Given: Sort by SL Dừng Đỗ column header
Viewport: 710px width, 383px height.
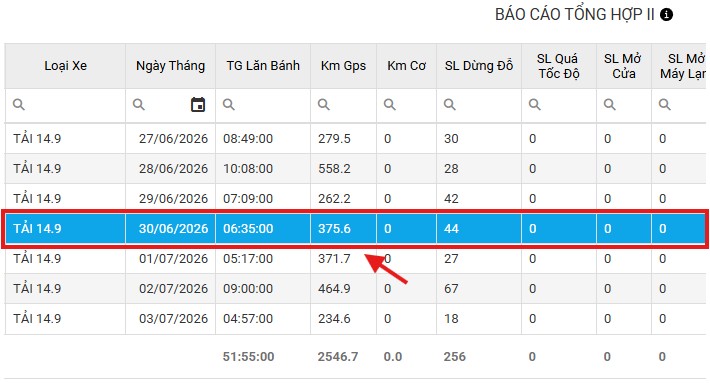Looking at the screenshot, I should click(x=479, y=66).
